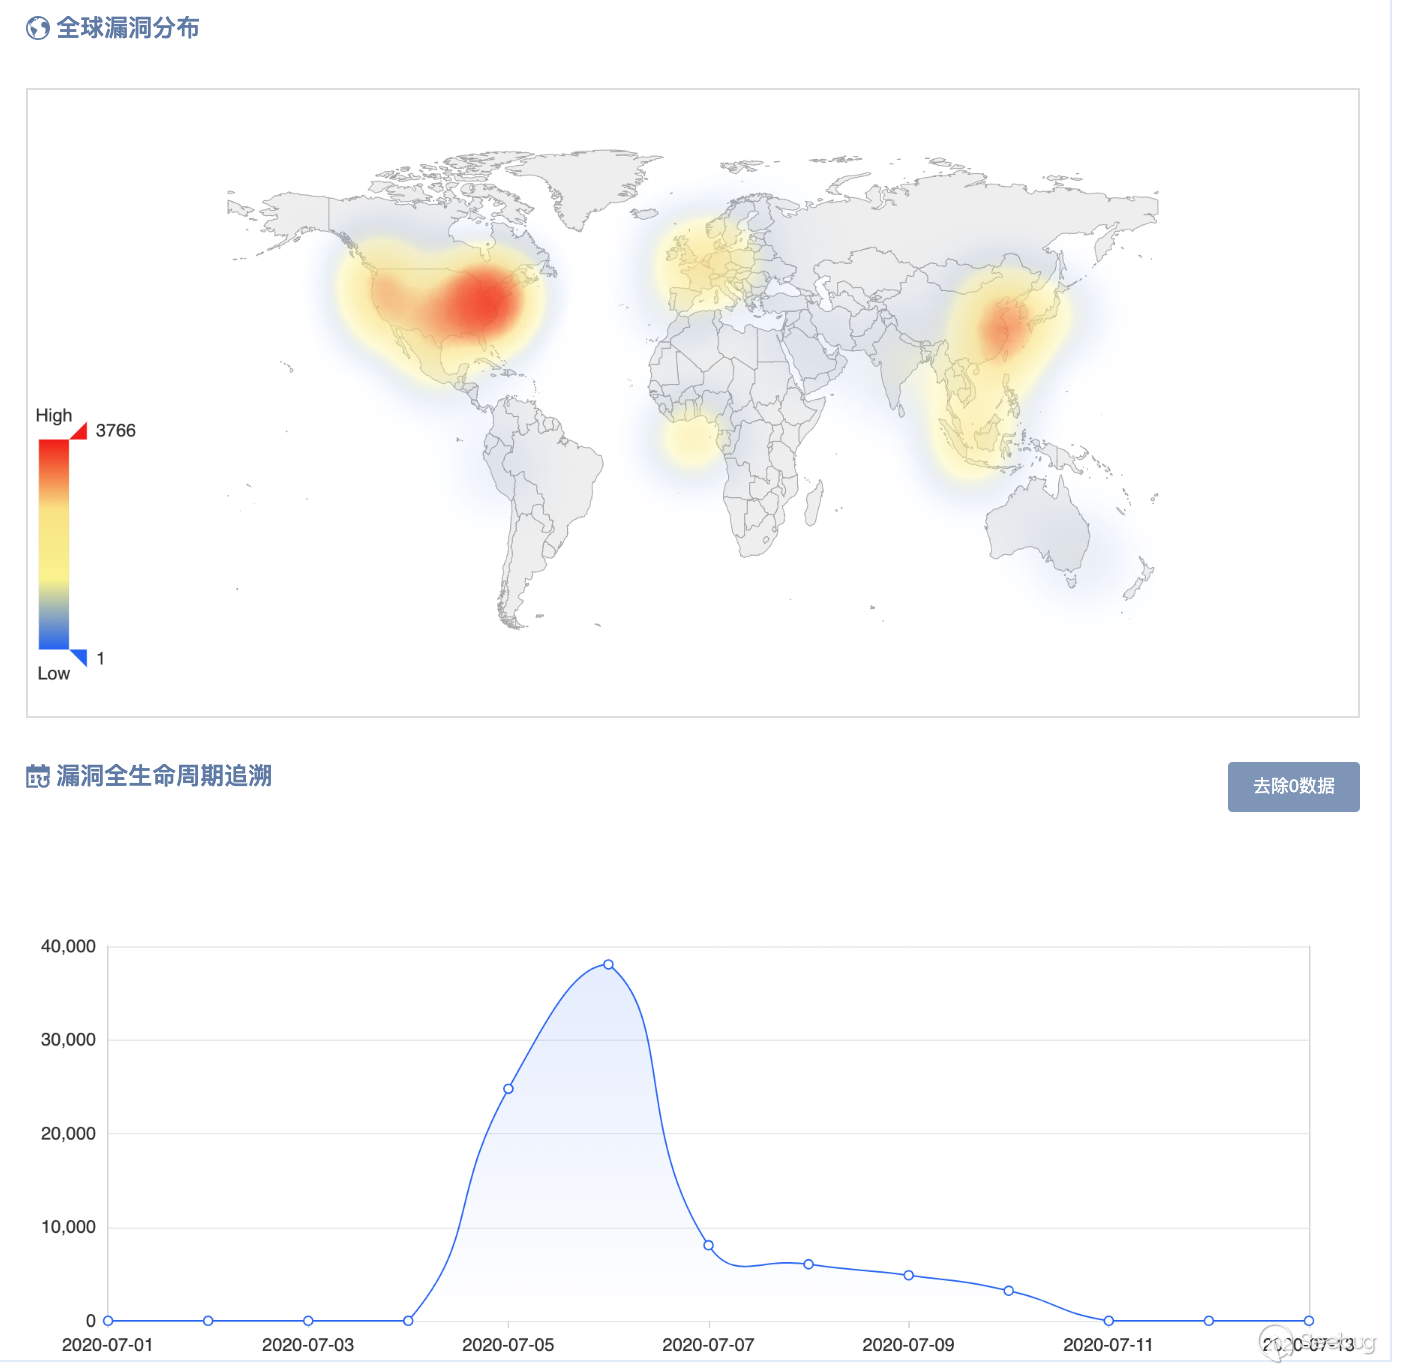Click the globe icon beside 全球漏洞分布
The height and width of the screenshot is (1370, 1404).
point(38,28)
